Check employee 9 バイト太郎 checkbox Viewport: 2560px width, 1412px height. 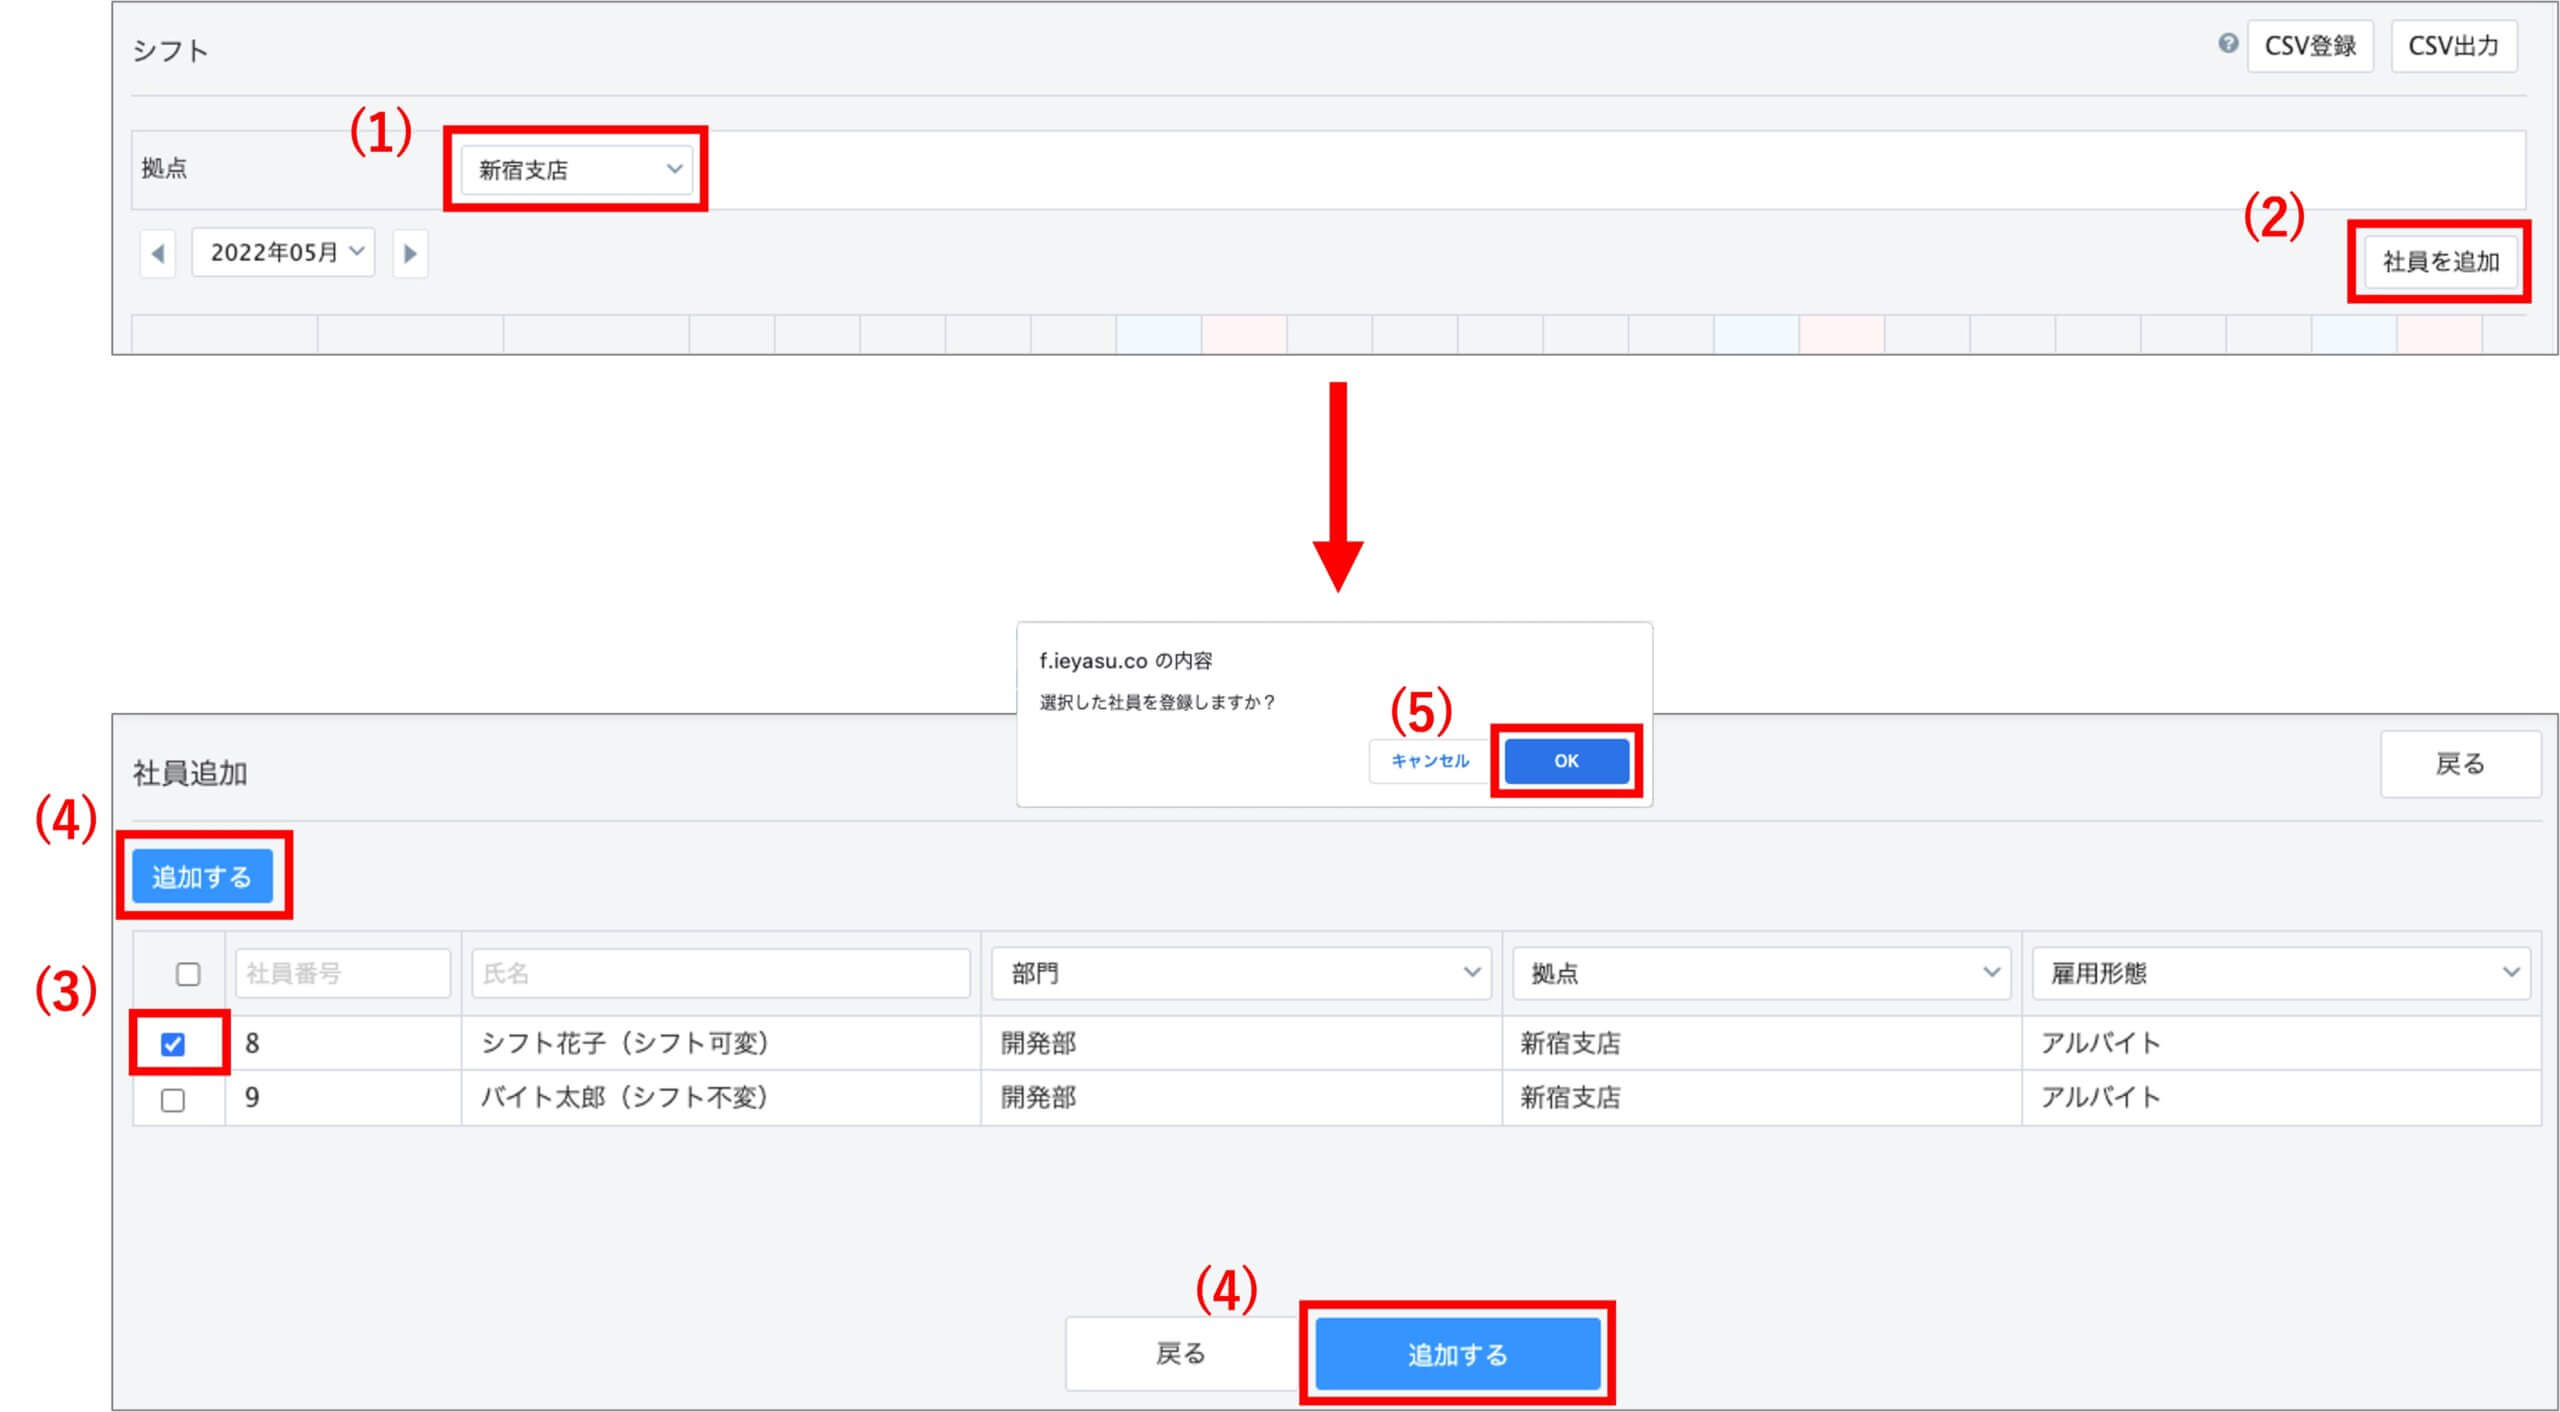(x=173, y=1100)
